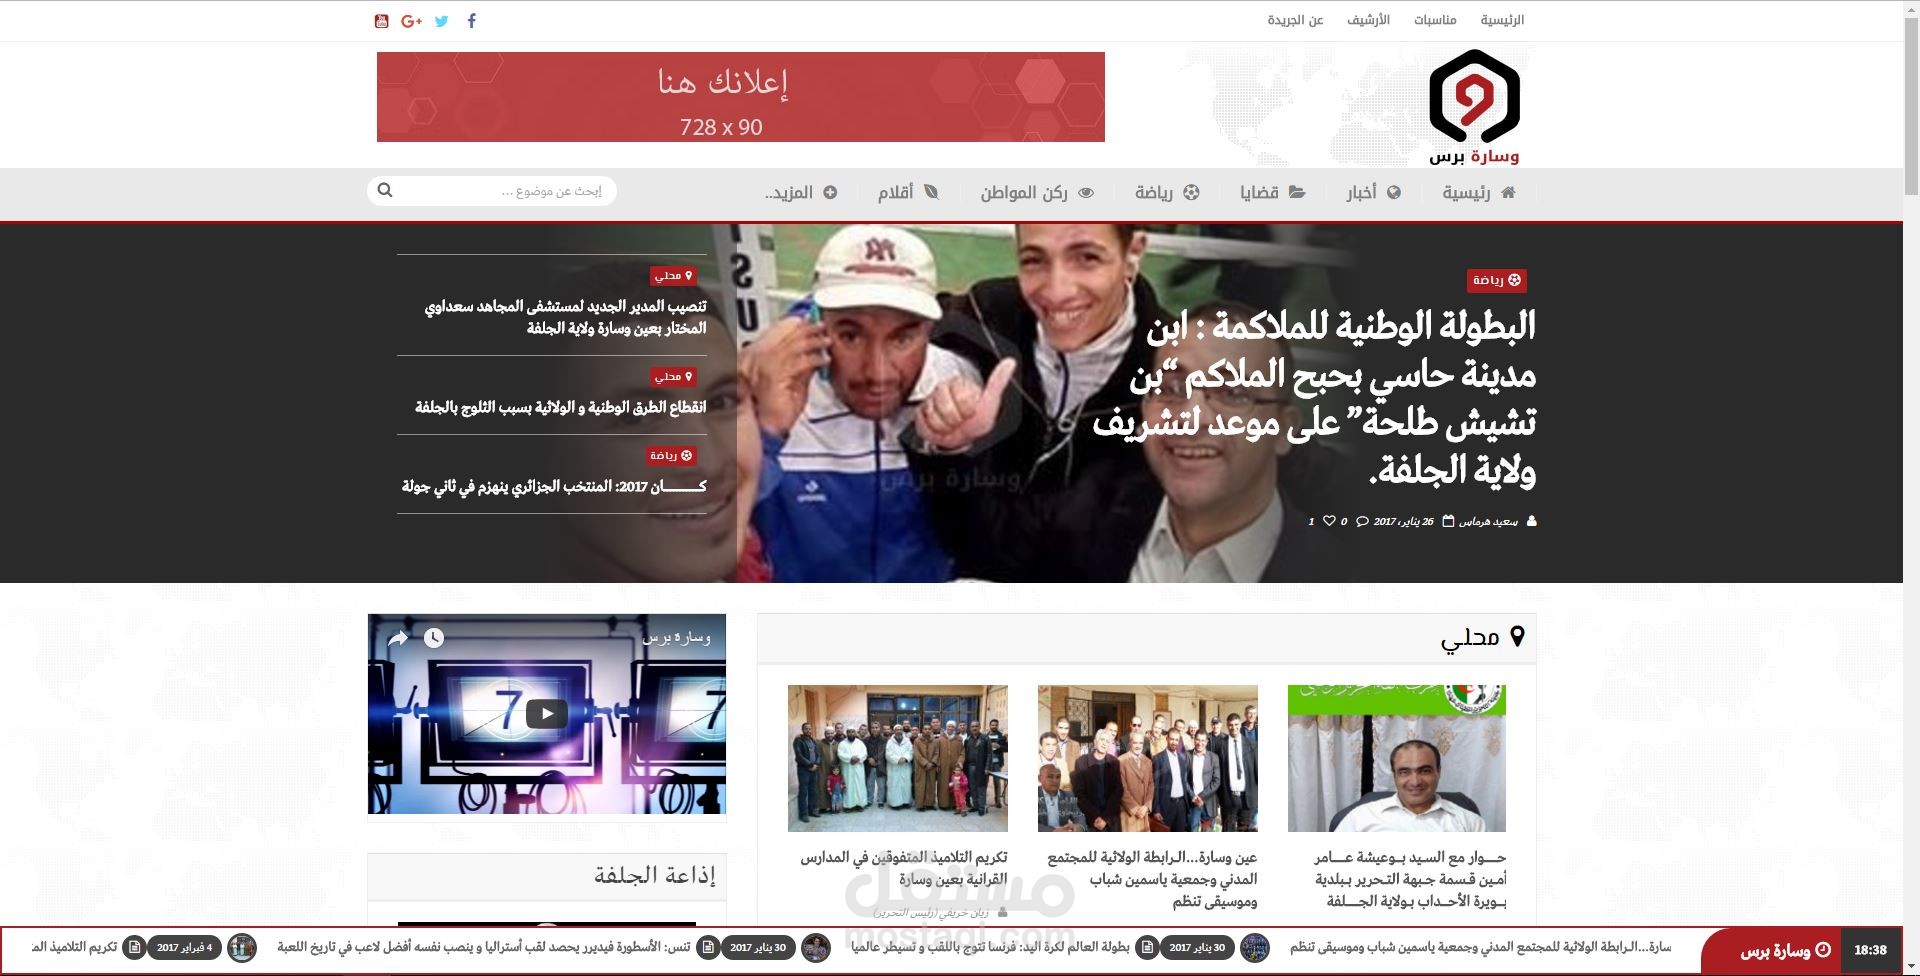Open مناسبات top bar link
The width and height of the screenshot is (1920, 976).
click(x=1435, y=20)
